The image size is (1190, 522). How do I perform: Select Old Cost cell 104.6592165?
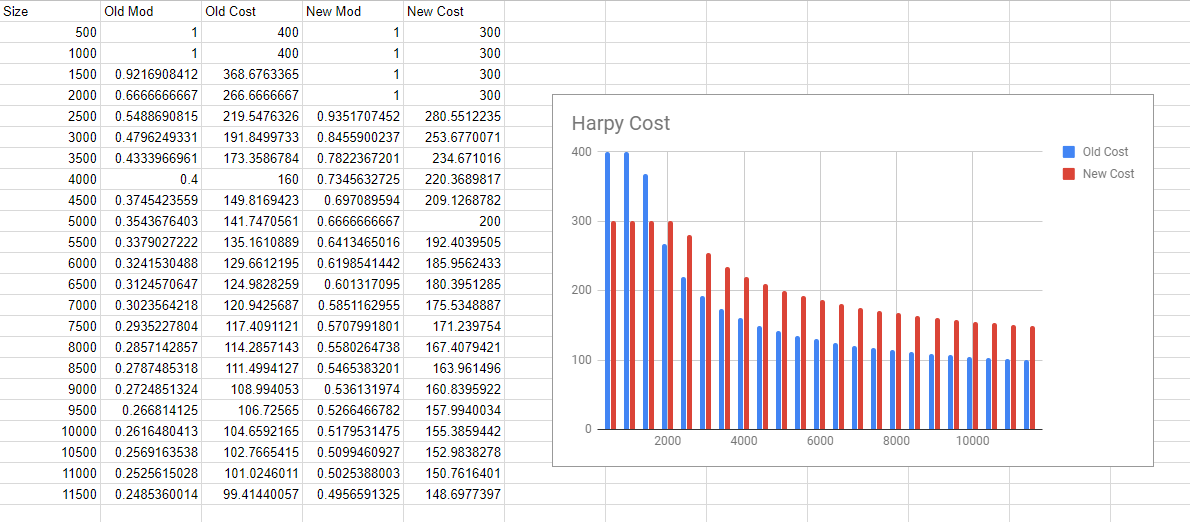point(252,432)
